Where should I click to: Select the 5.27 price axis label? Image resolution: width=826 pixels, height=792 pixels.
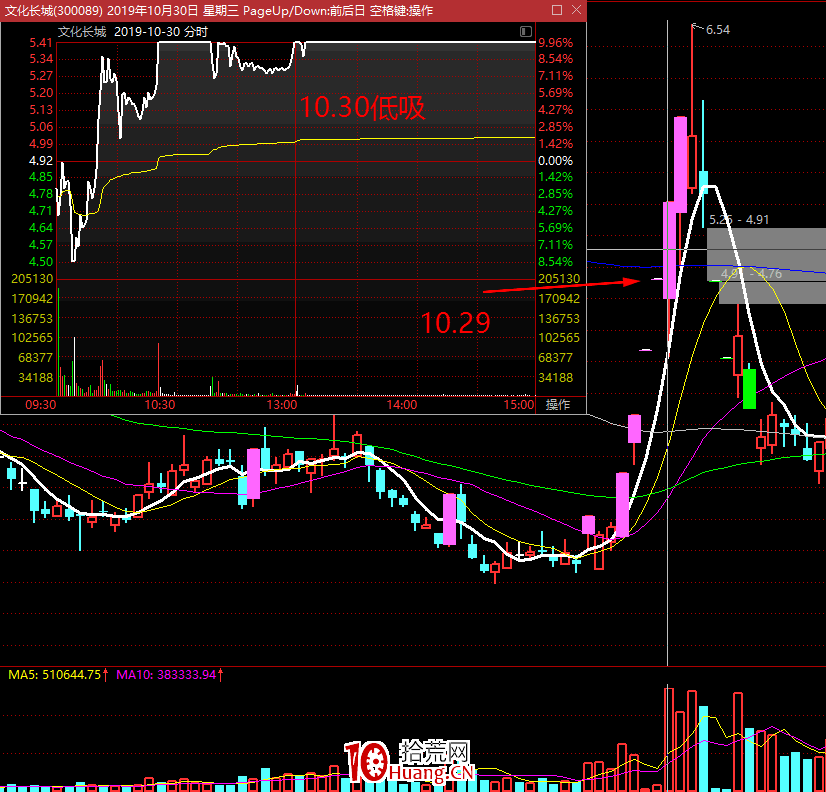pos(41,76)
